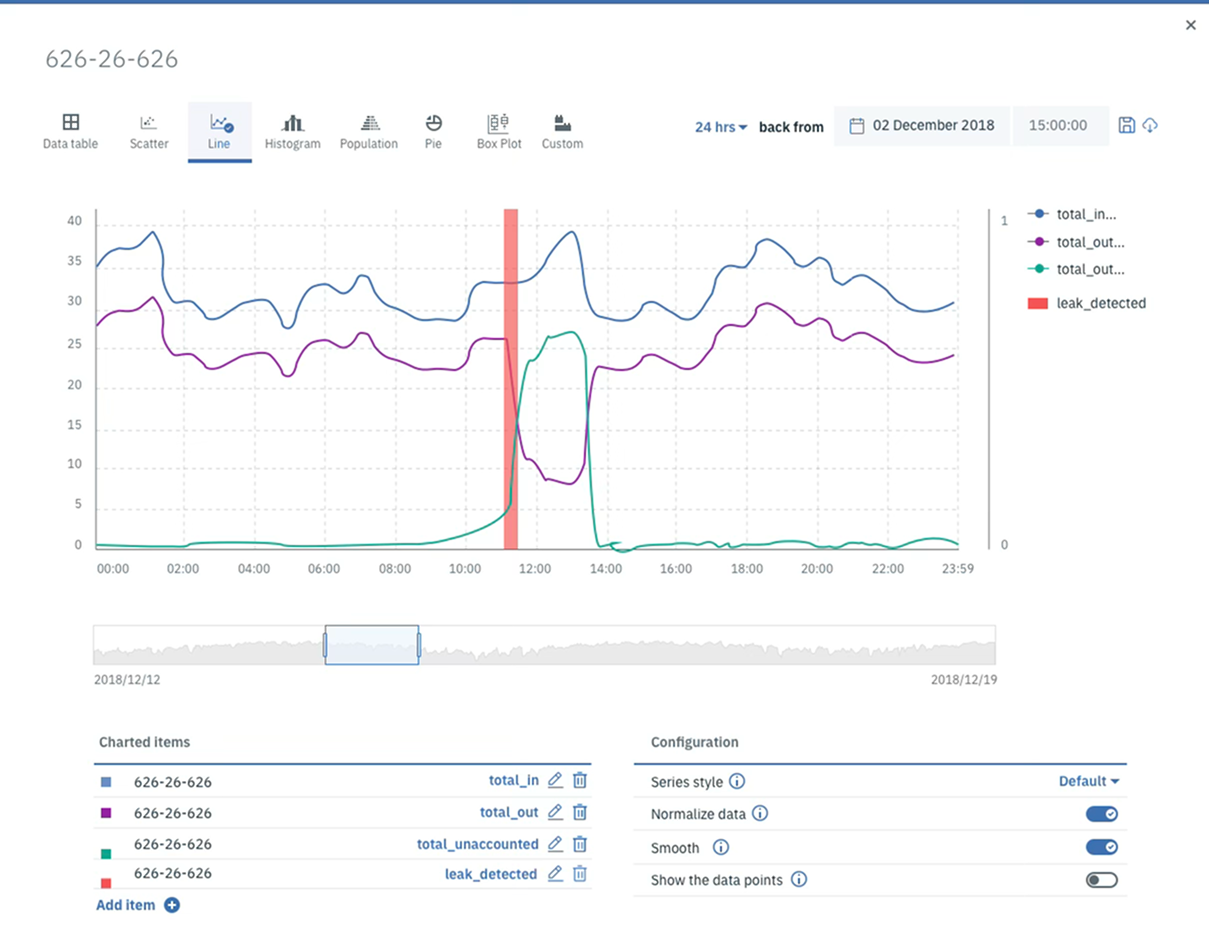Edit the leak_detected charted item
Image resolution: width=1209 pixels, height=948 pixels.
(556, 874)
